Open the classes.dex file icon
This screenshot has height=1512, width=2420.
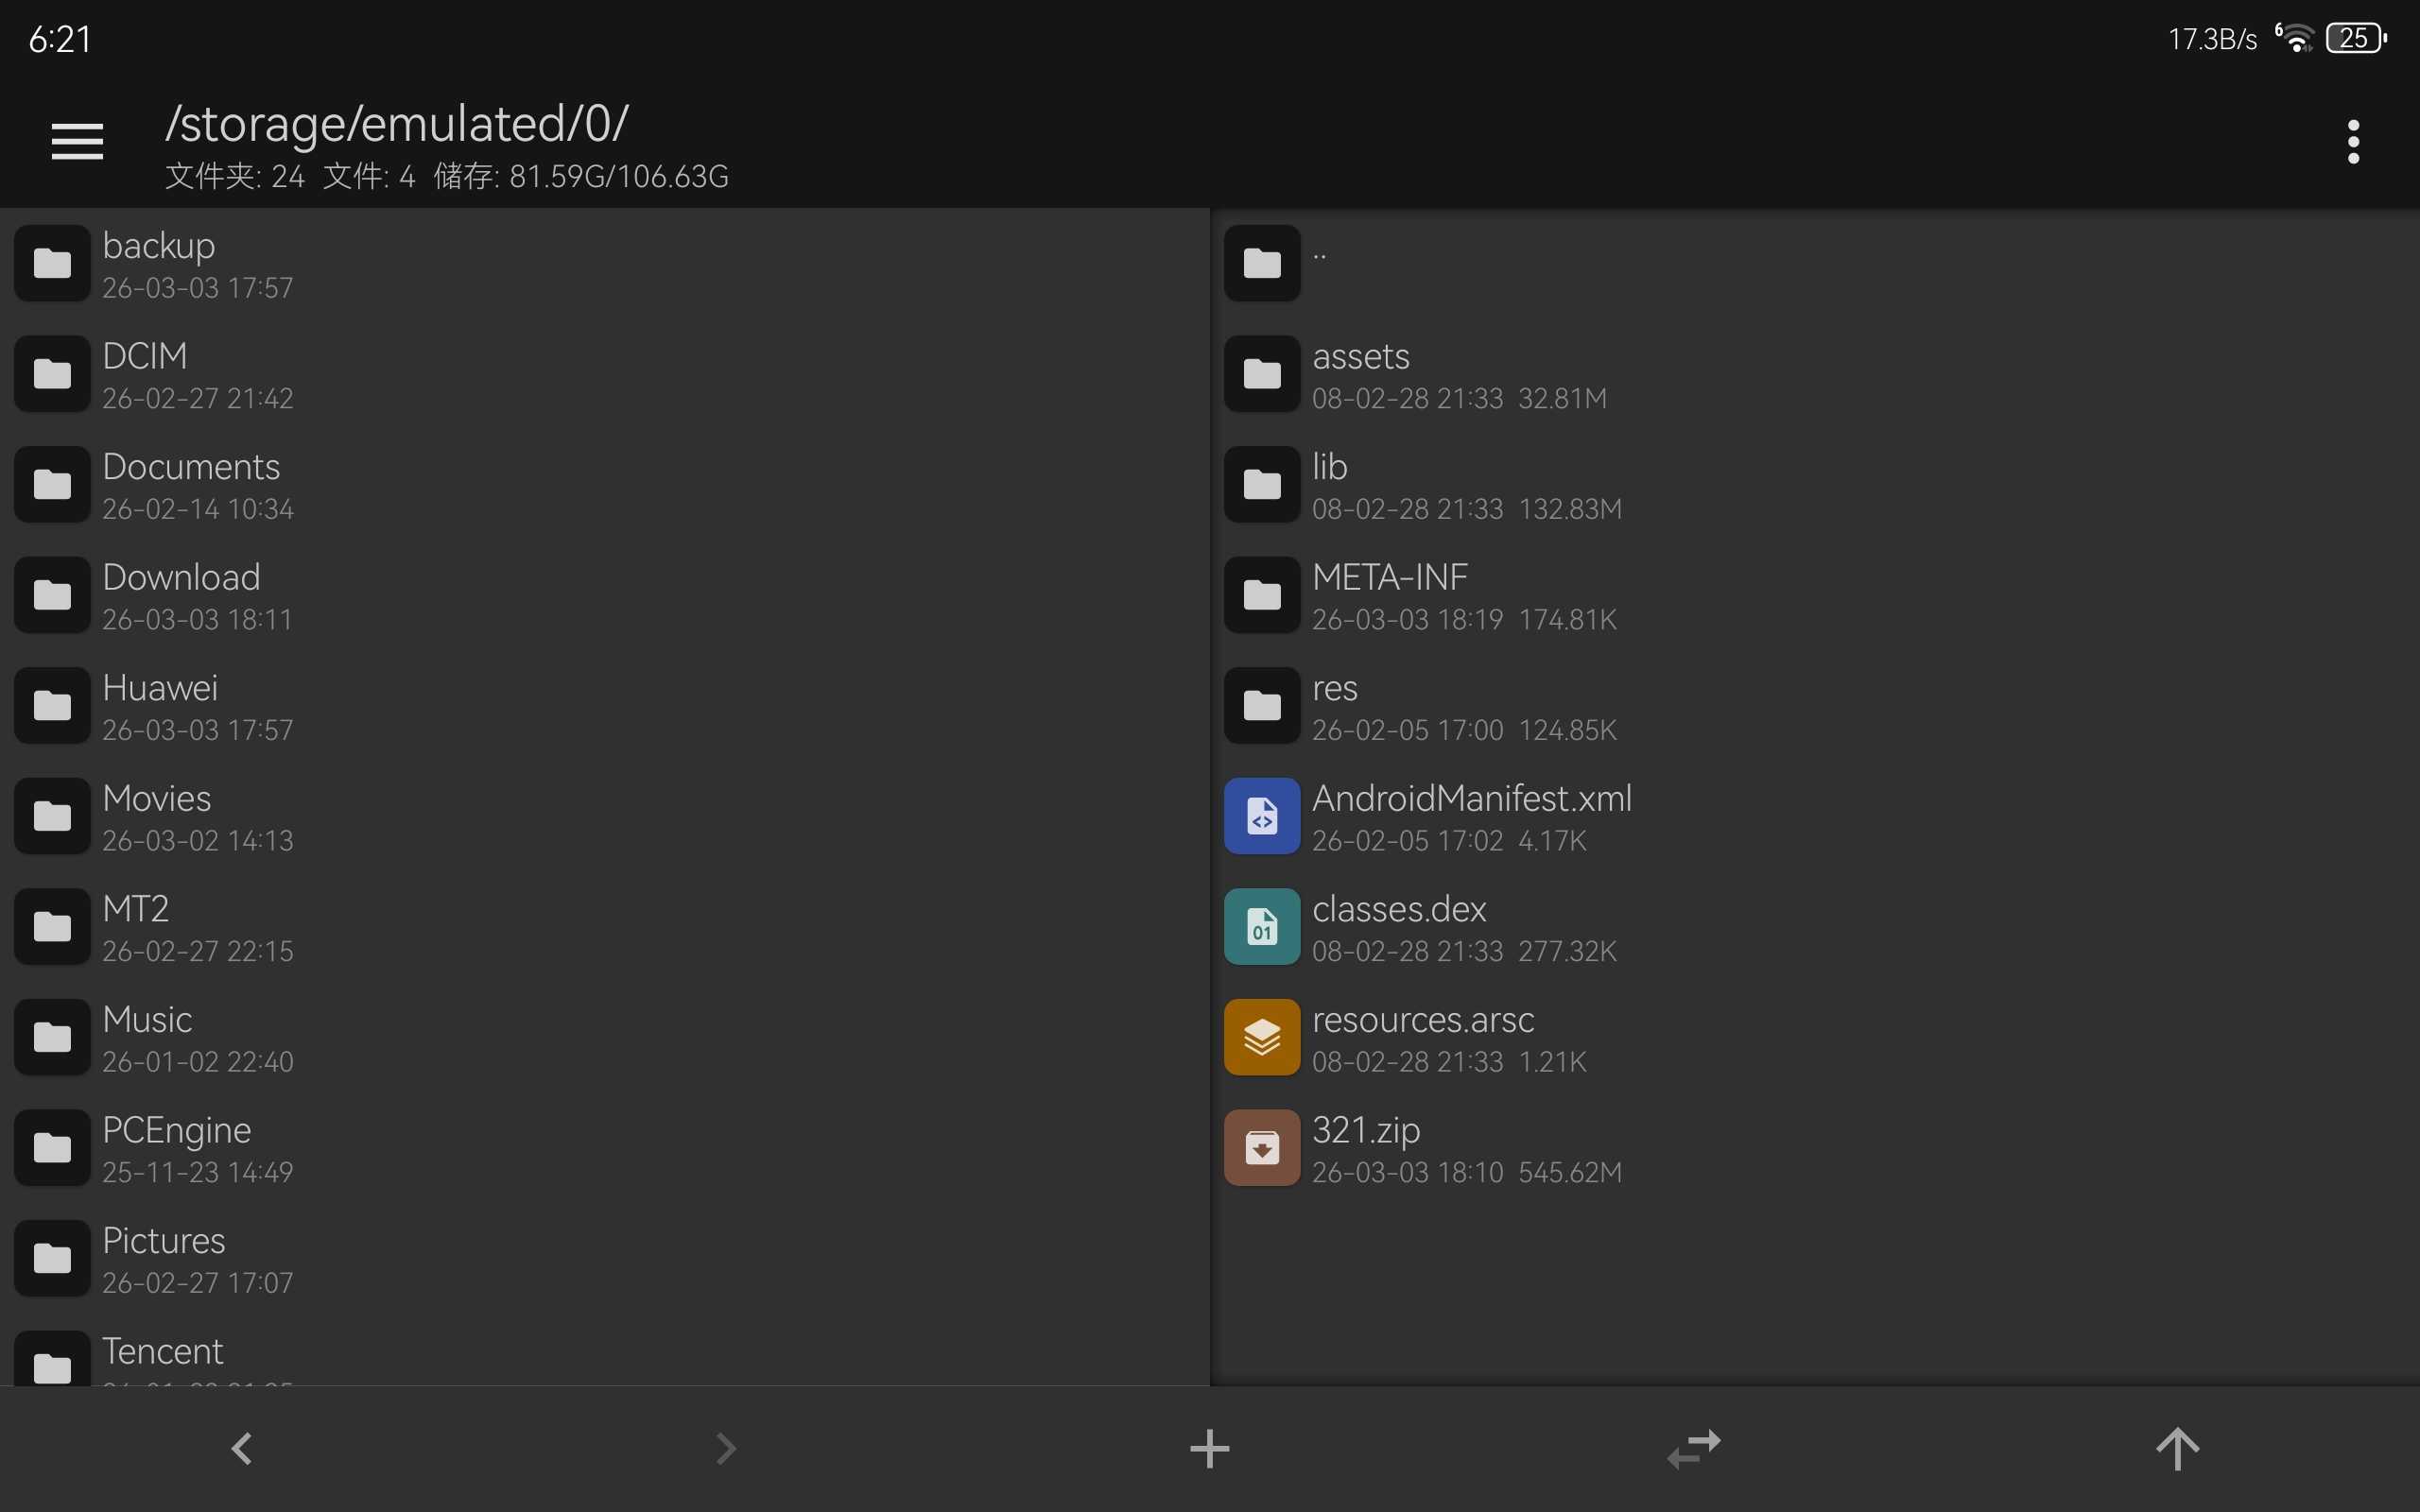(1261, 926)
